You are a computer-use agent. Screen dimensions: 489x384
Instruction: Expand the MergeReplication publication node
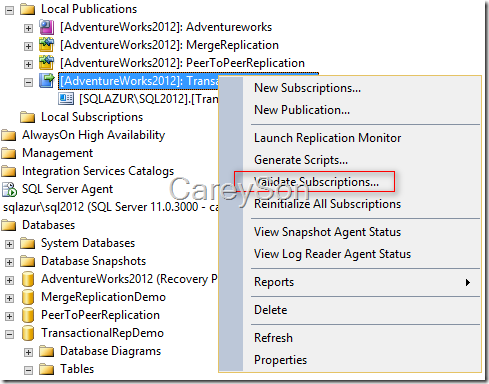(x=28, y=46)
